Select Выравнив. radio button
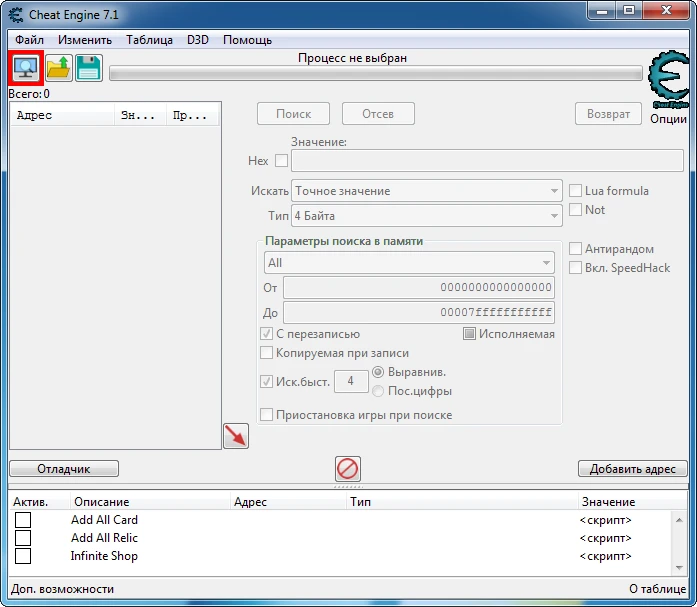Image resolution: width=697 pixels, height=607 pixels. click(x=378, y=372)
